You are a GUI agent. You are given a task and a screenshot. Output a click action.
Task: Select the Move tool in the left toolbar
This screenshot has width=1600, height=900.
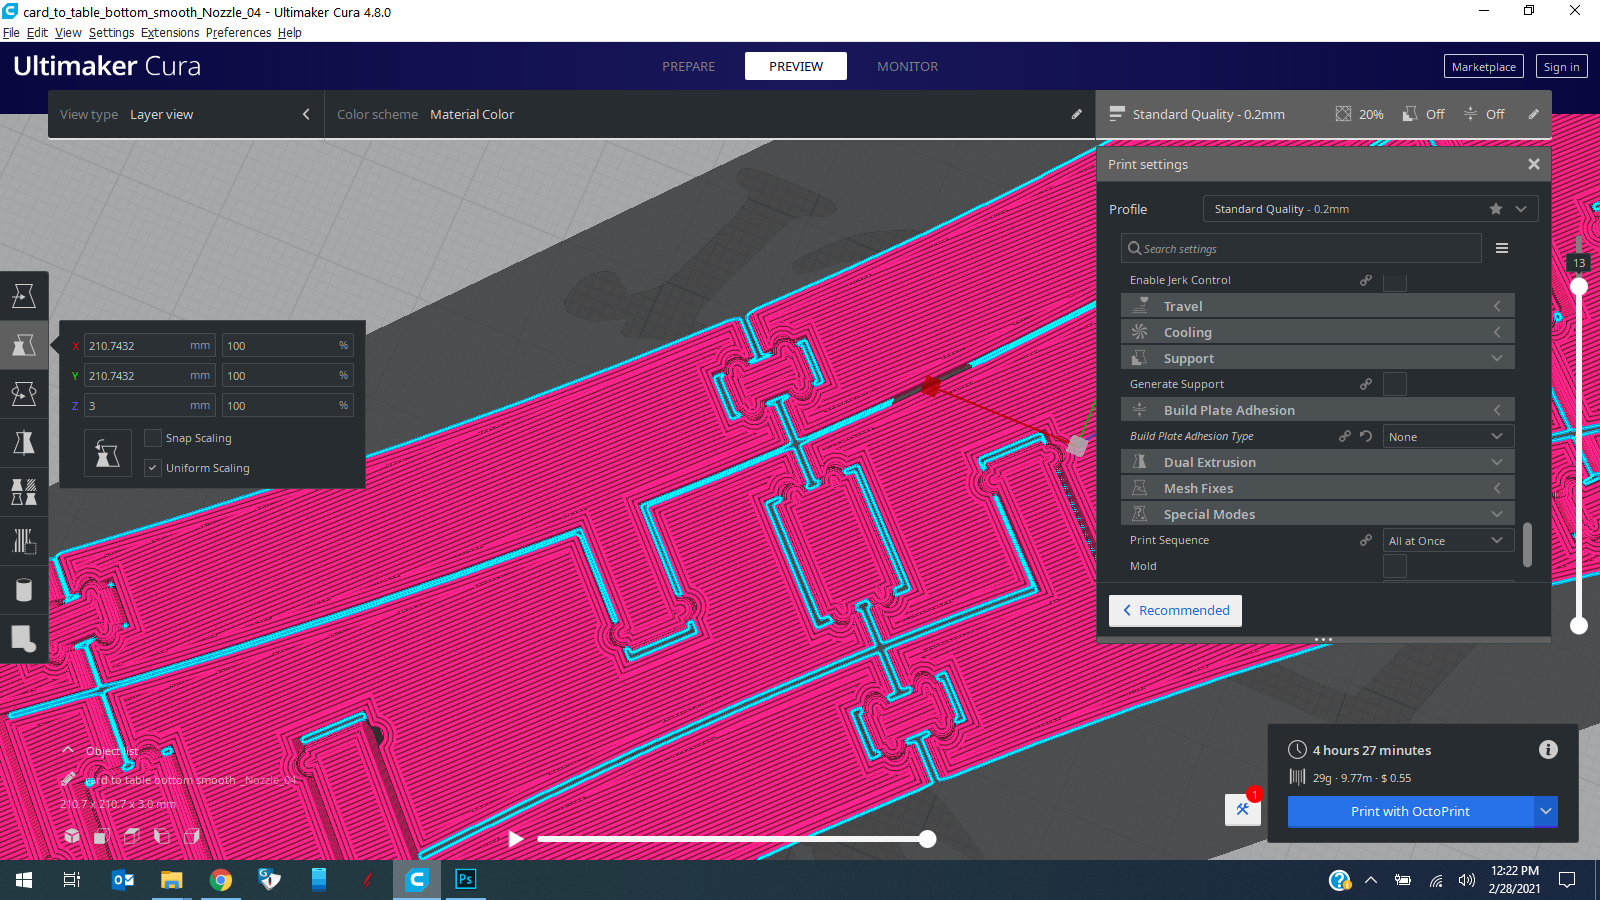(24, 296)
